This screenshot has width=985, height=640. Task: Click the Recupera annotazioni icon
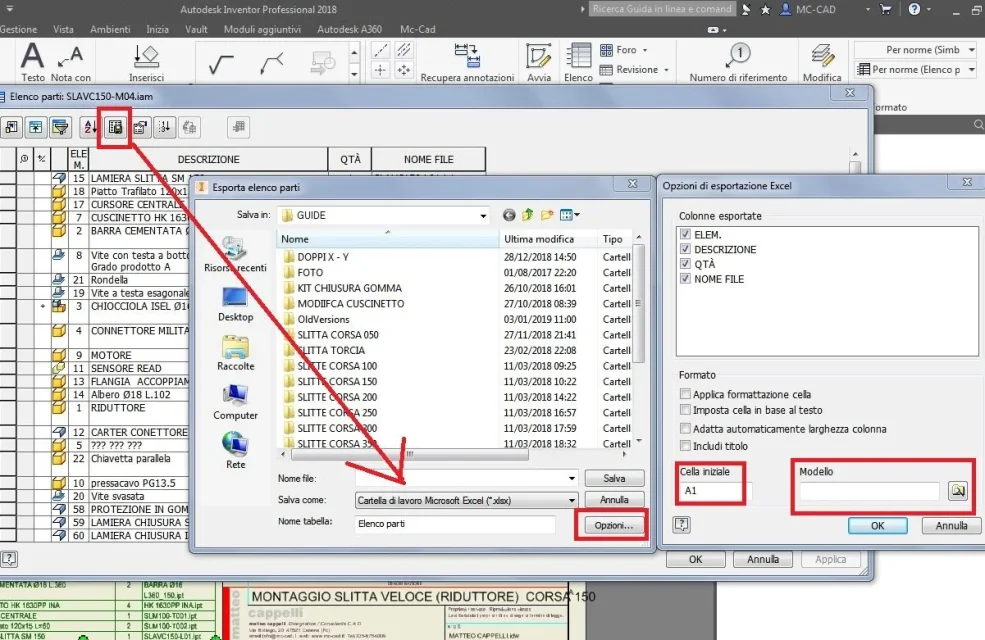(467, 62)
